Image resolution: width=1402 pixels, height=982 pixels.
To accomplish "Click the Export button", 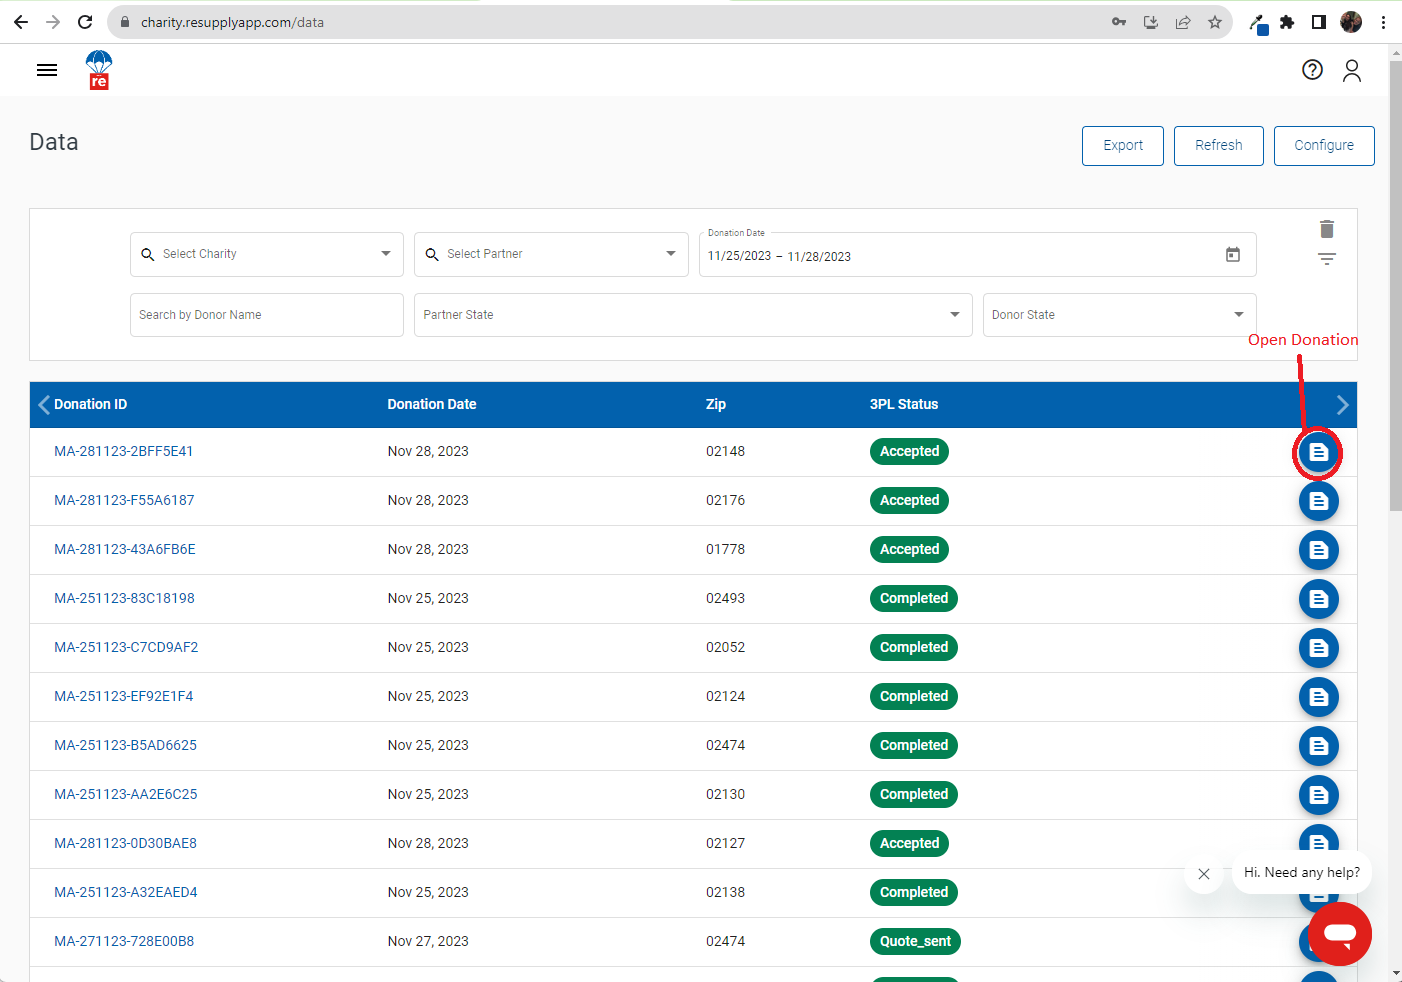I will coord(1123,146).
